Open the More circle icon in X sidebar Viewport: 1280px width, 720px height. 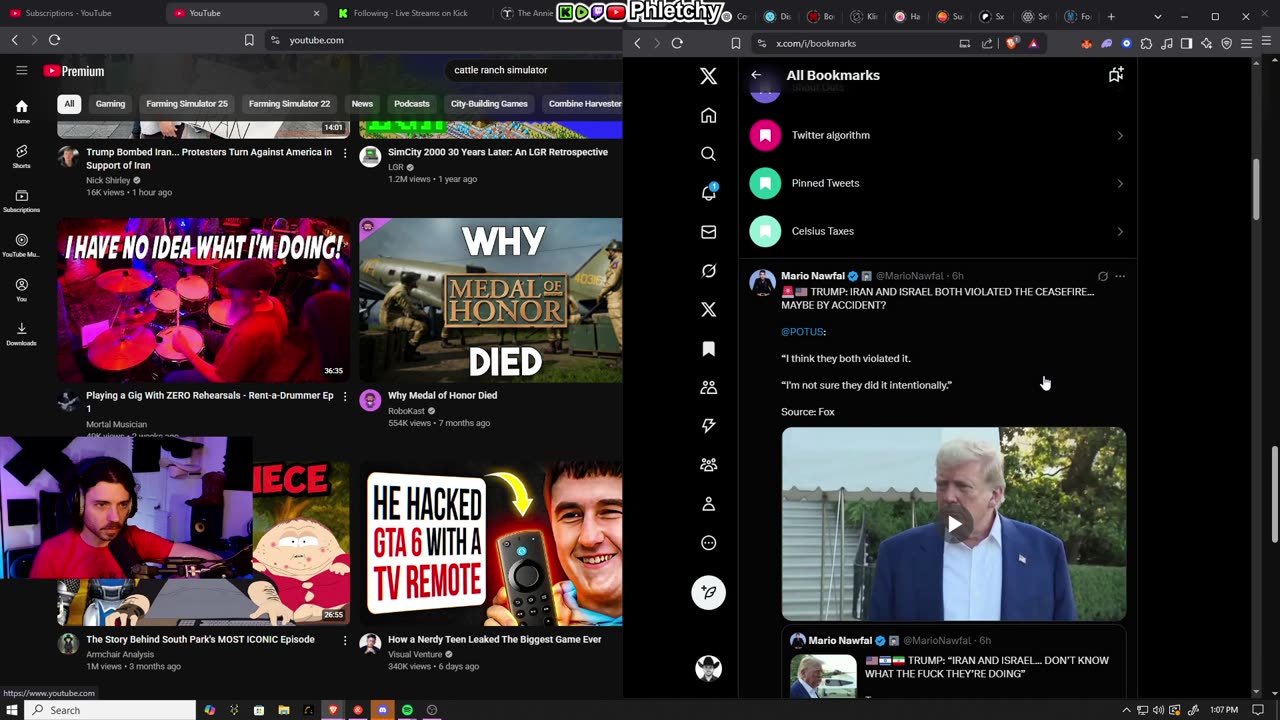click(x=708, y=543)
